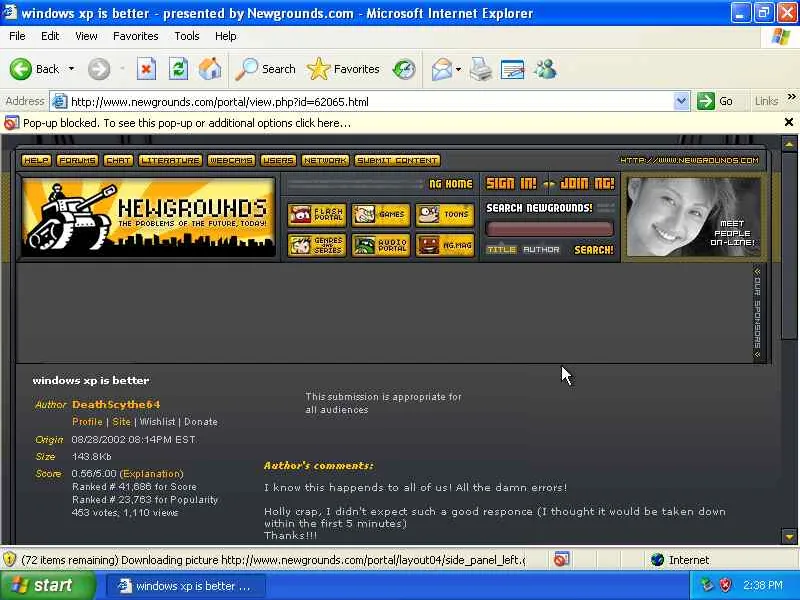The width and height of the screenshot is (800, 600).
Task: Print the page with the printer icon
Action: [x=481, y=69]
